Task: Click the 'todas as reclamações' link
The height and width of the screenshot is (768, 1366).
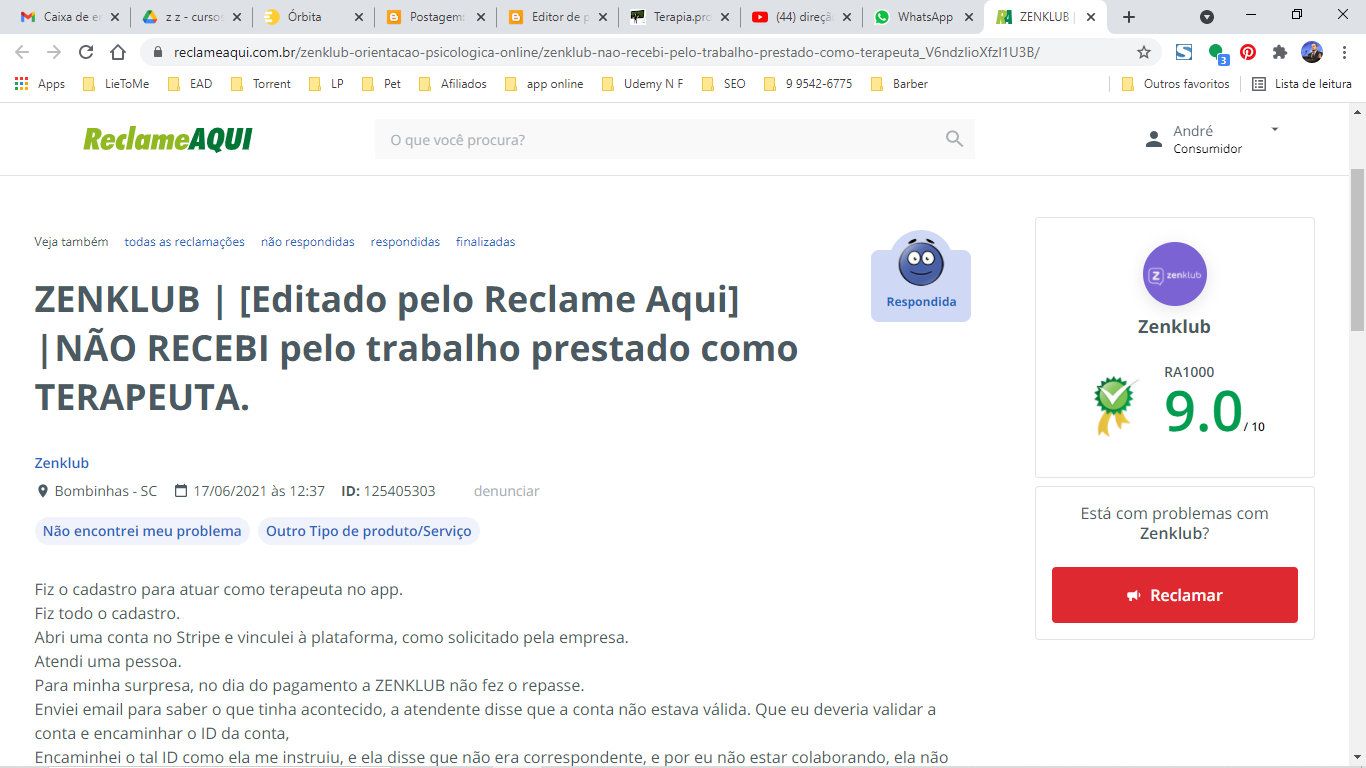Action: (x=185, y=242)
